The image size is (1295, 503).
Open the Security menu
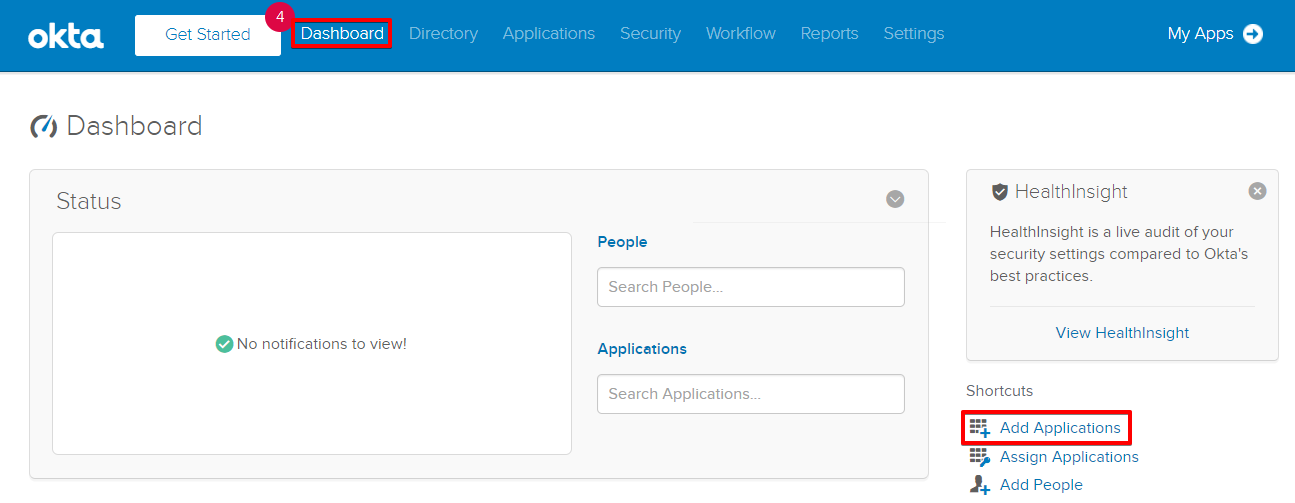[x=650, y=34]
